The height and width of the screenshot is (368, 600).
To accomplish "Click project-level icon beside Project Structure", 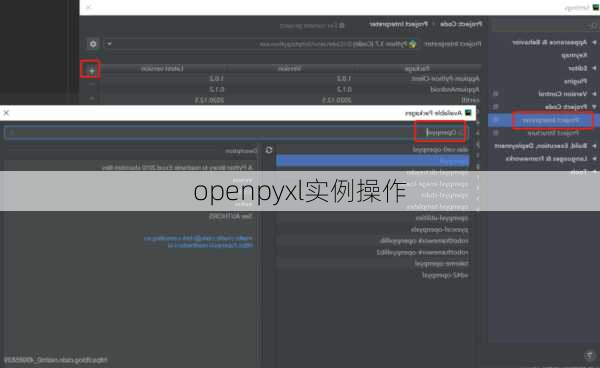I will [496, 133].
